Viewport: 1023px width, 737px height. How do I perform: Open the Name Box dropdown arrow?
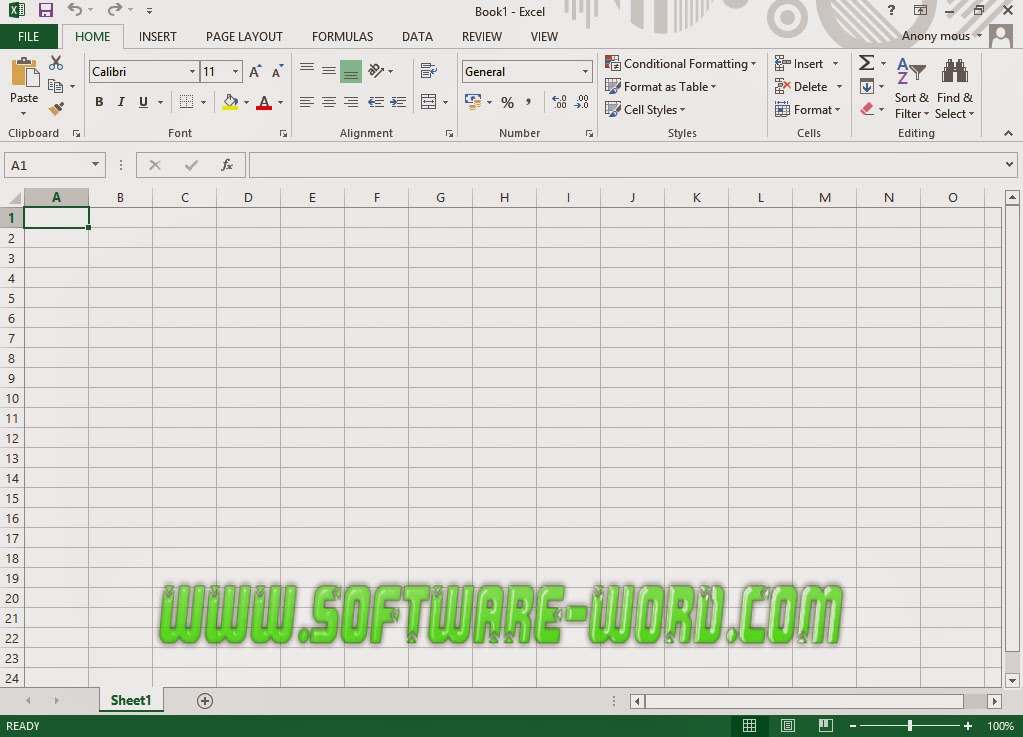tap(95, 164)
